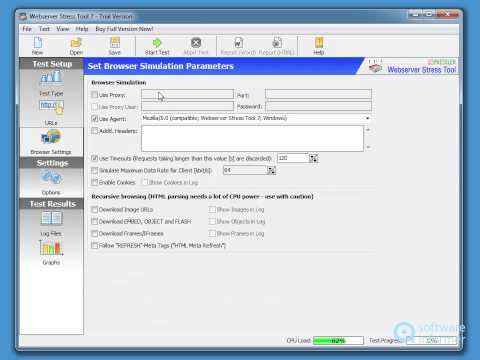Click the Test Progress bar
Image resolution: width=480 pixels, height=360 pixels.
432,340
